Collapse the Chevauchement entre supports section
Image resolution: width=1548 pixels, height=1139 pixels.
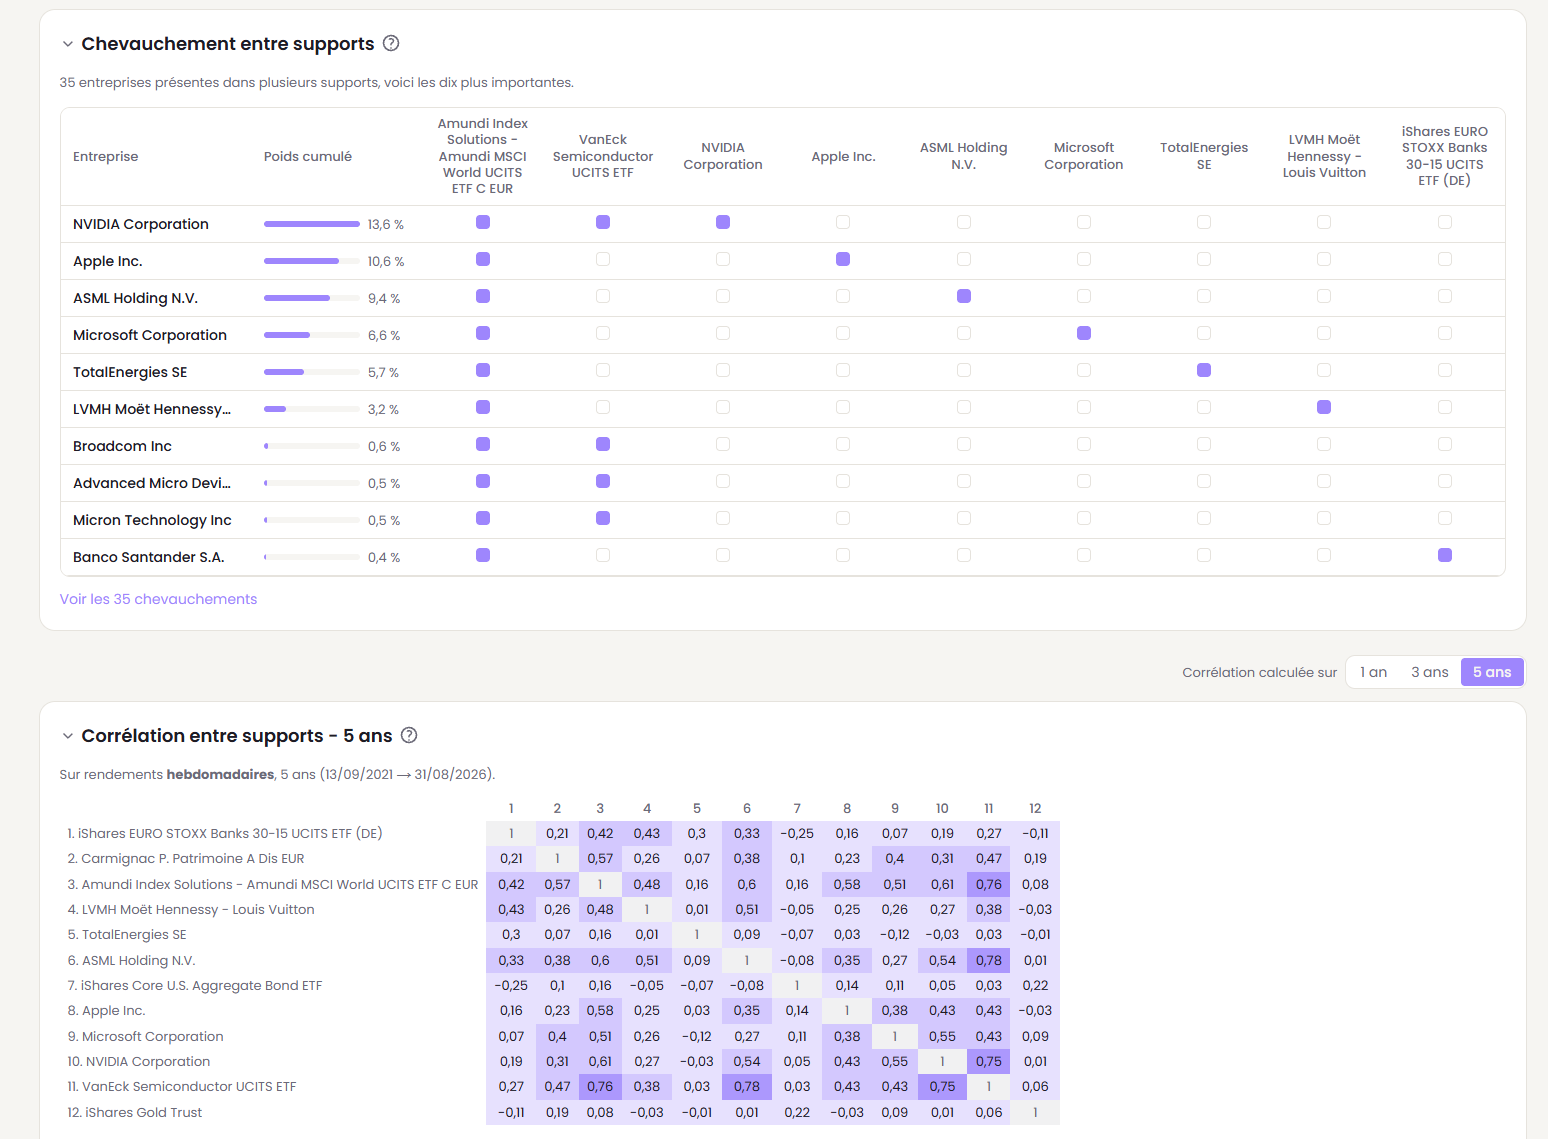(x=68, y=44)
